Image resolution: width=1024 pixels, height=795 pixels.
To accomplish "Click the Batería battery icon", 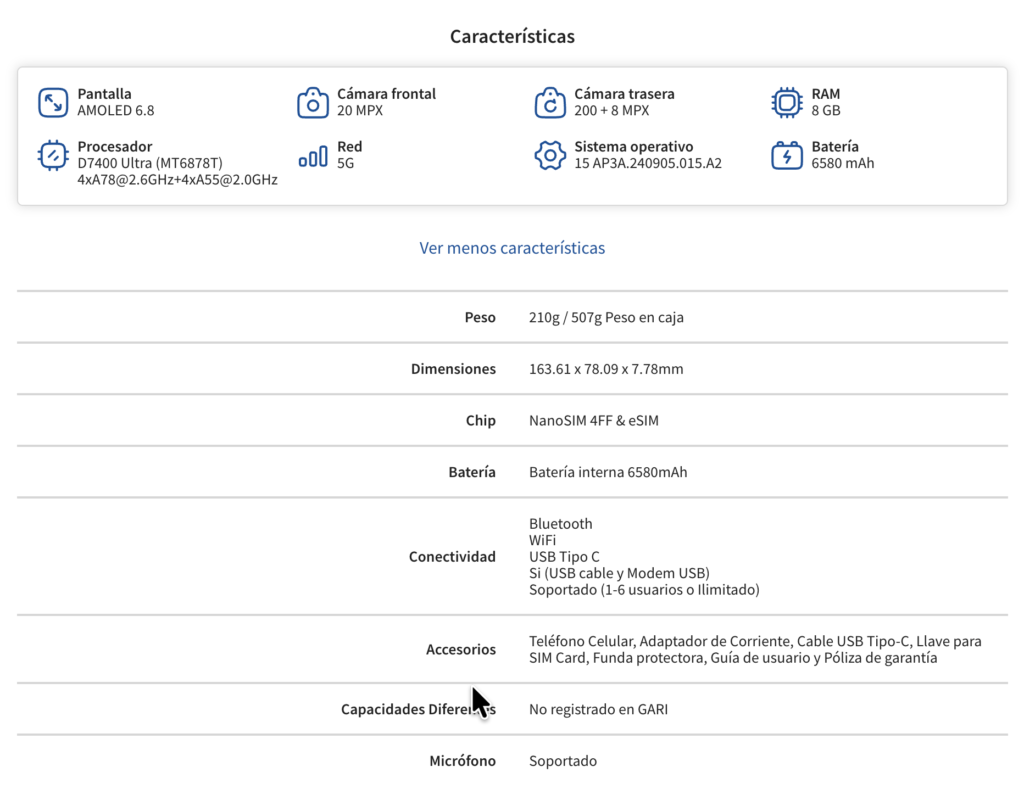I will pos(787,155).
